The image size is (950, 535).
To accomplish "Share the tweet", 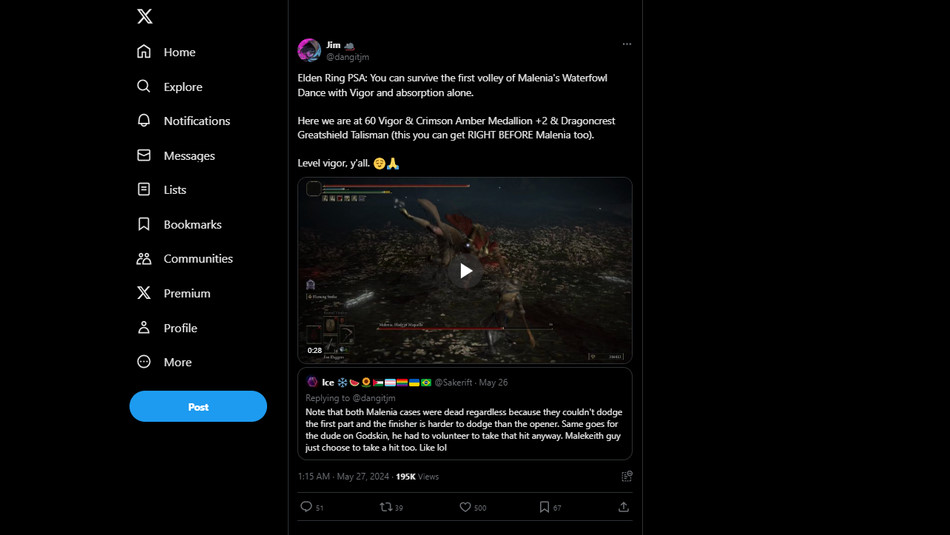I will 623,507.
